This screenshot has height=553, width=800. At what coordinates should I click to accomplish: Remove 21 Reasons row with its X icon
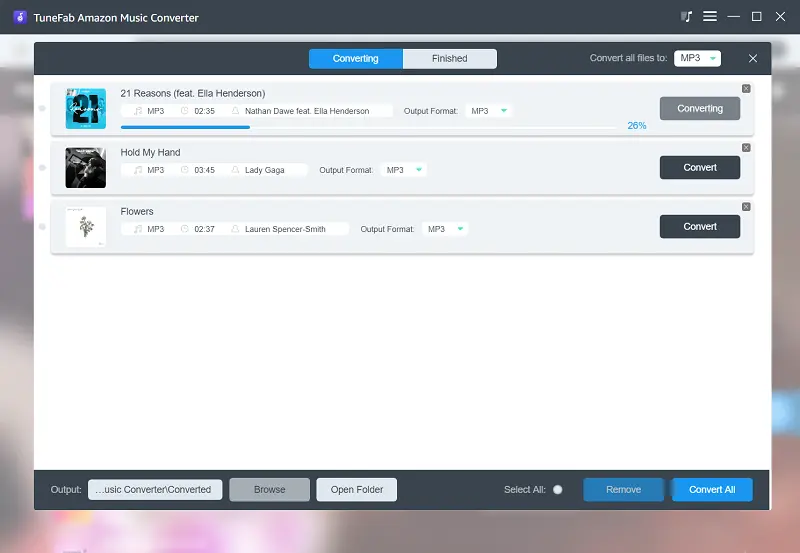point(746,89)
